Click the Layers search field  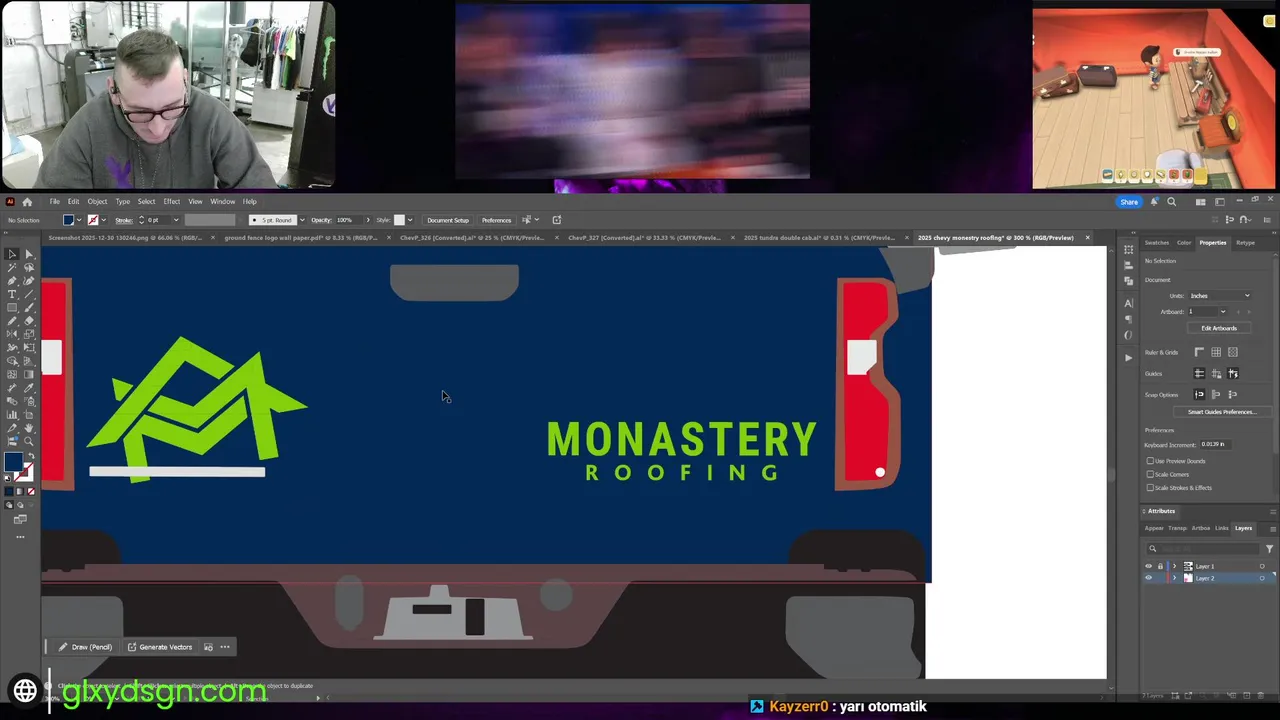pos(1204,548)
